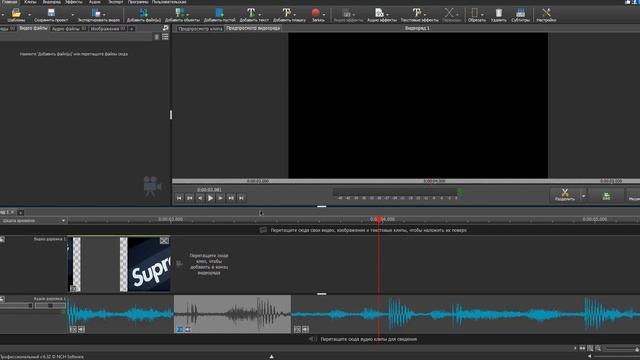Screen dimensions: 640x360
Task: Click the timeline zoom slider at bottom right
Action: click(x=622, y=348)
